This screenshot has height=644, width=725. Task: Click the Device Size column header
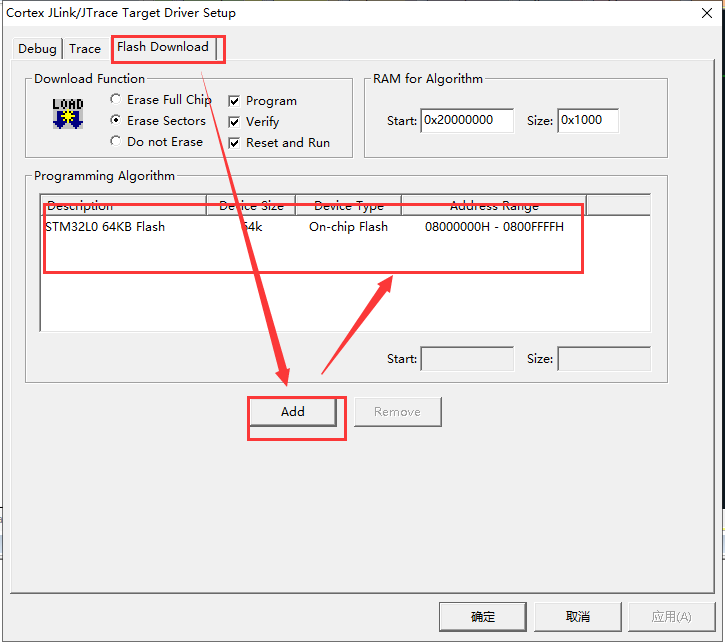(x=251, y=205)
